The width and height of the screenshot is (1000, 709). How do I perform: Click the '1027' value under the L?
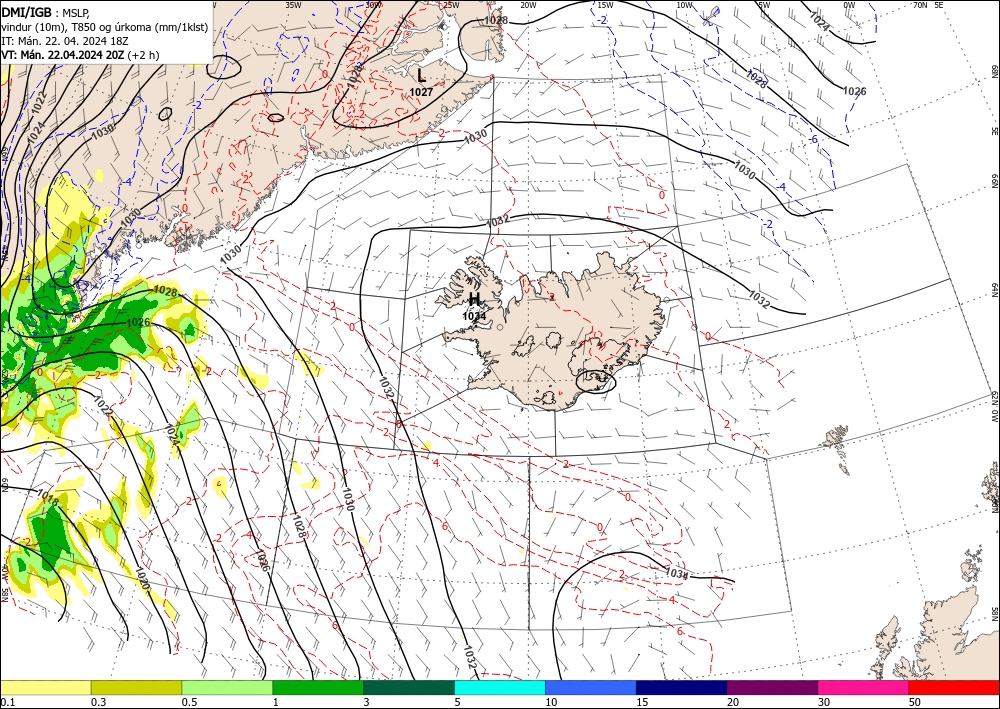point(421,92)
